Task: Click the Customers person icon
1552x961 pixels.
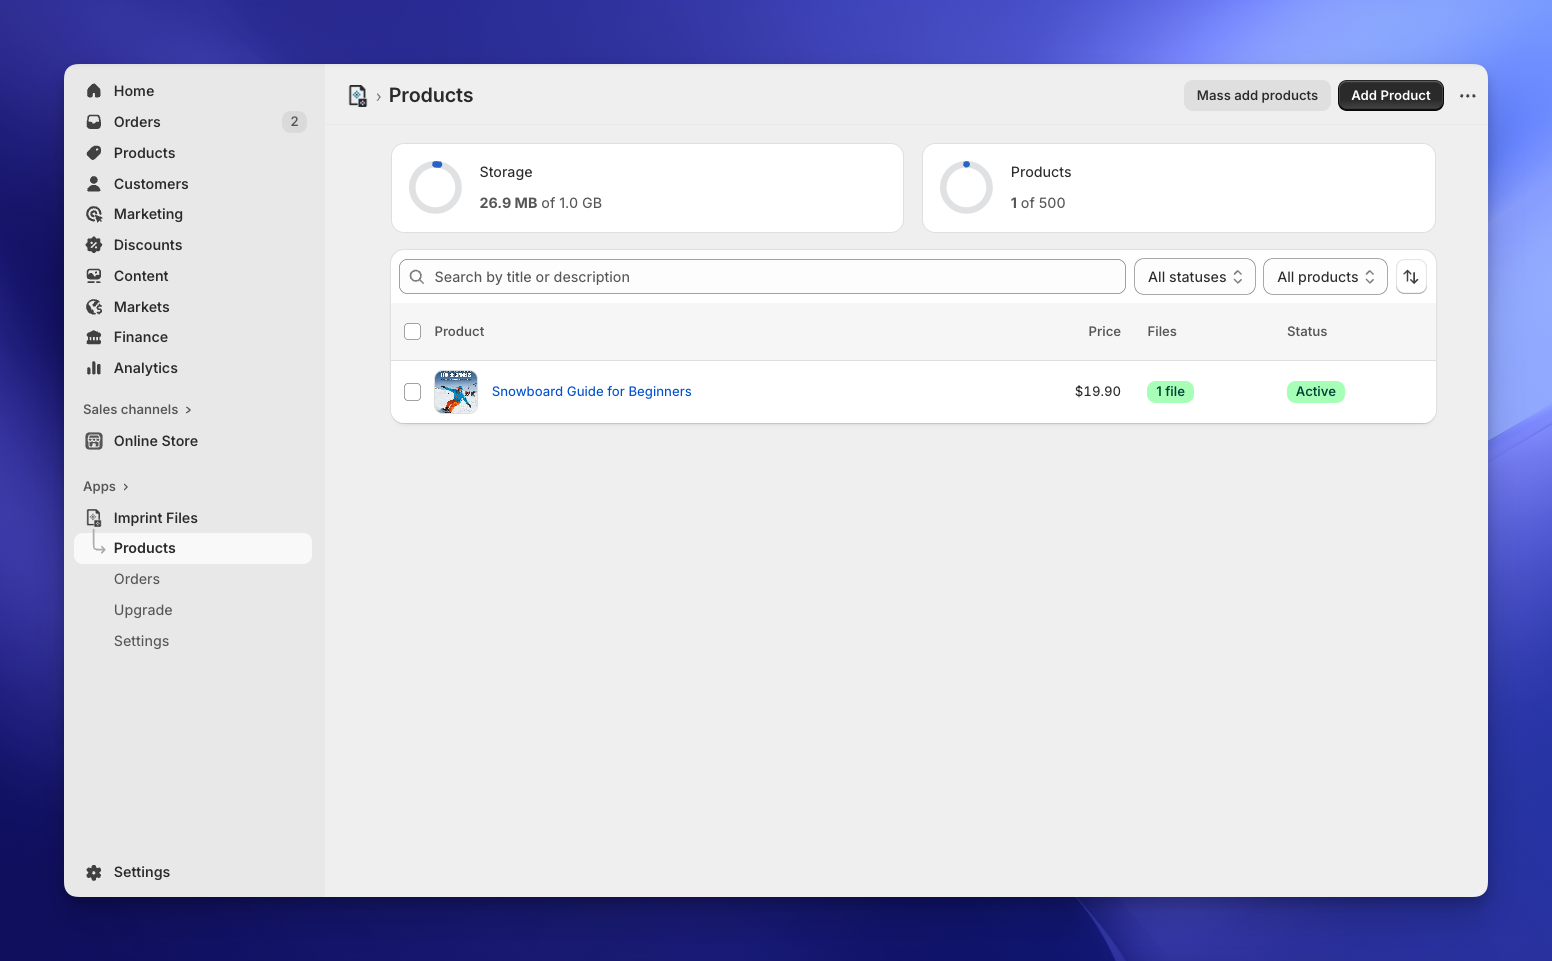Action: tap(94, 184)
